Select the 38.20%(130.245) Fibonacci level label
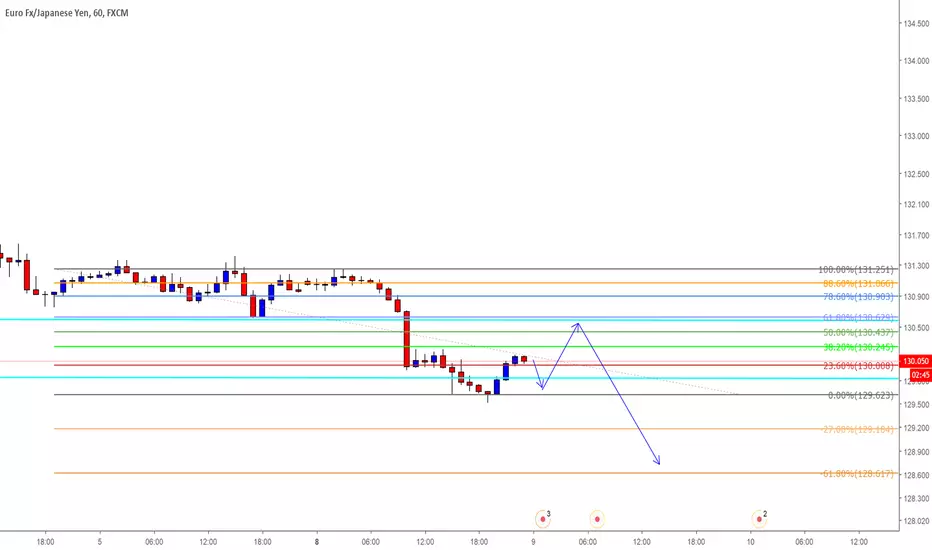Screen dimensions: 932x550 pyautogui.click(x=858, y=347)
